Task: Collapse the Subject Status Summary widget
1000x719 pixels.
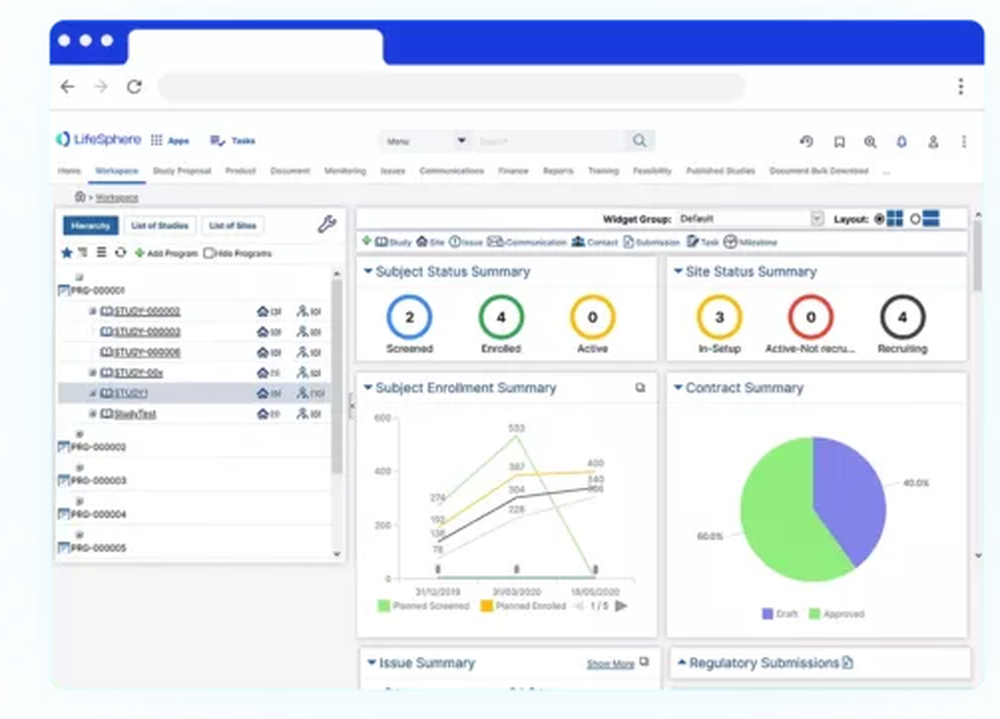Action: click(x=368, y=271)
